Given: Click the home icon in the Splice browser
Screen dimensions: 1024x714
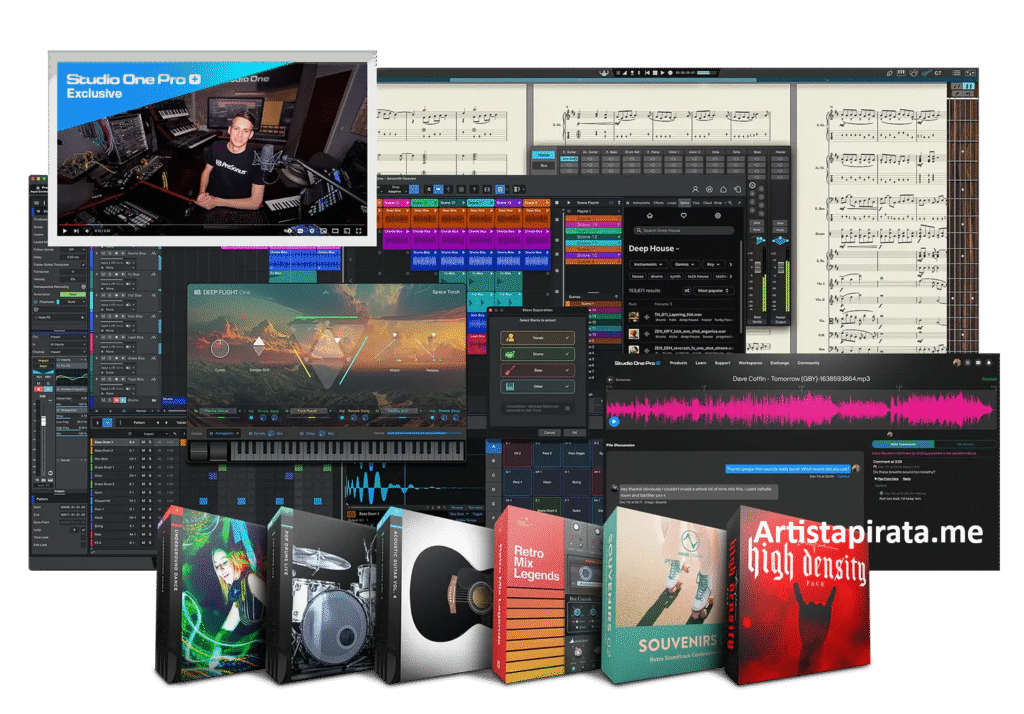Looking at the screenshot, I should pyautogui.click(x=650, y=216).
